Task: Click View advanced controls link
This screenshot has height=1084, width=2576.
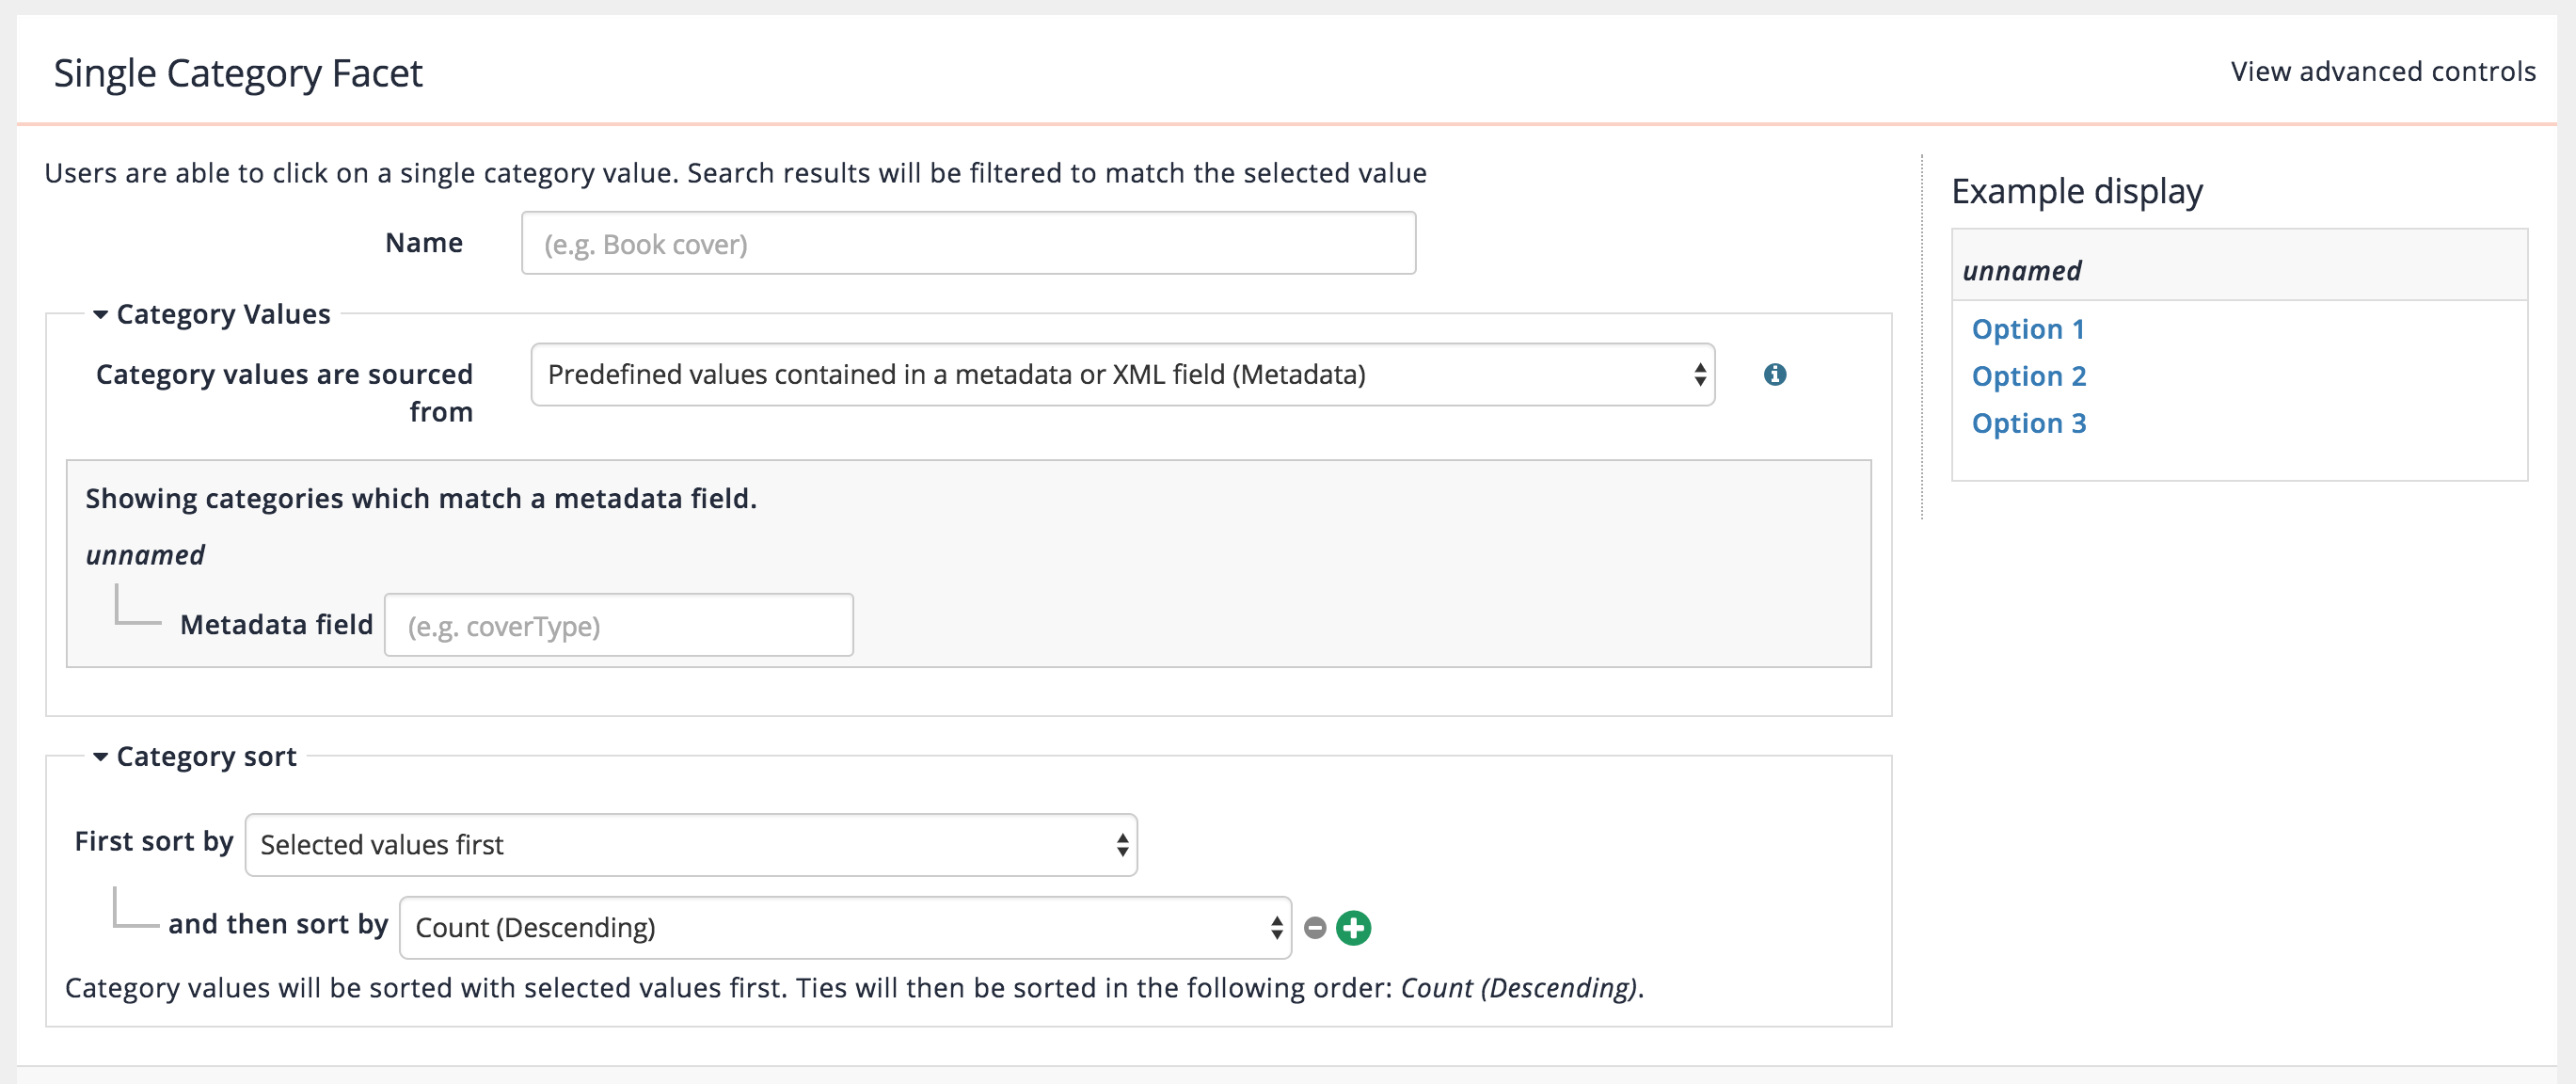Action: 2382,72
